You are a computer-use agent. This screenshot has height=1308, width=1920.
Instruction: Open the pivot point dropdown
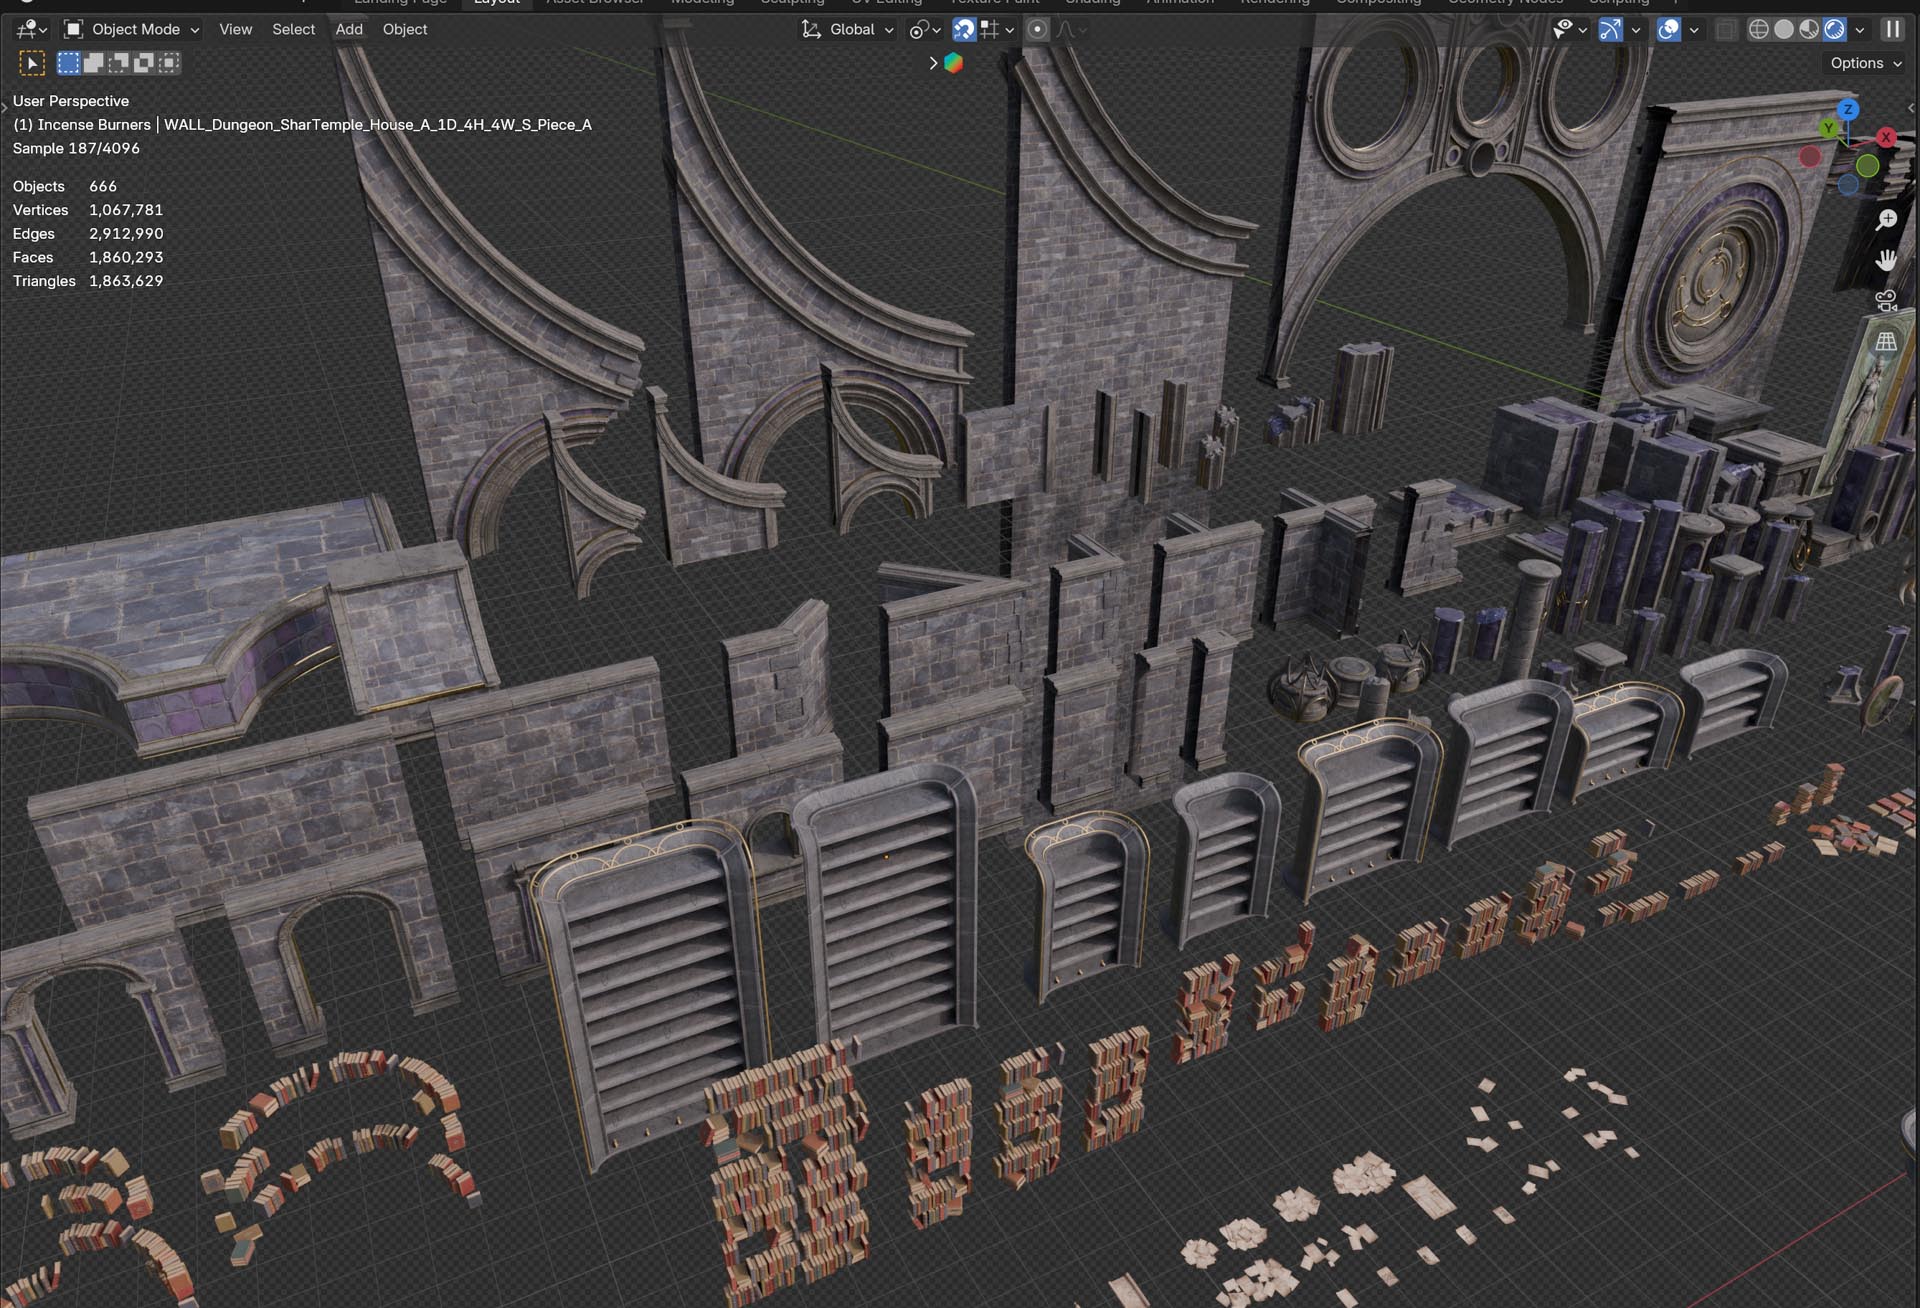pos(925,30)
